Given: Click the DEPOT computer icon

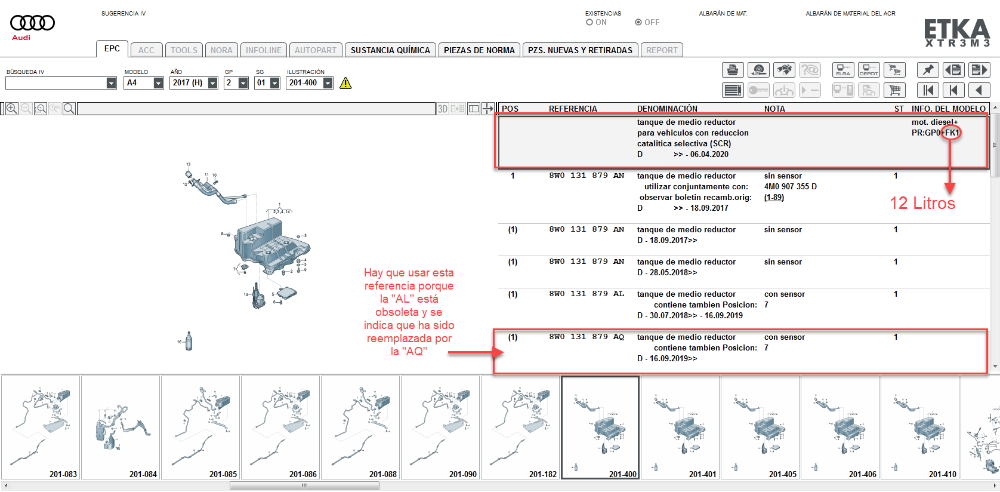Looking at the screenshot, I should point(869,70).
